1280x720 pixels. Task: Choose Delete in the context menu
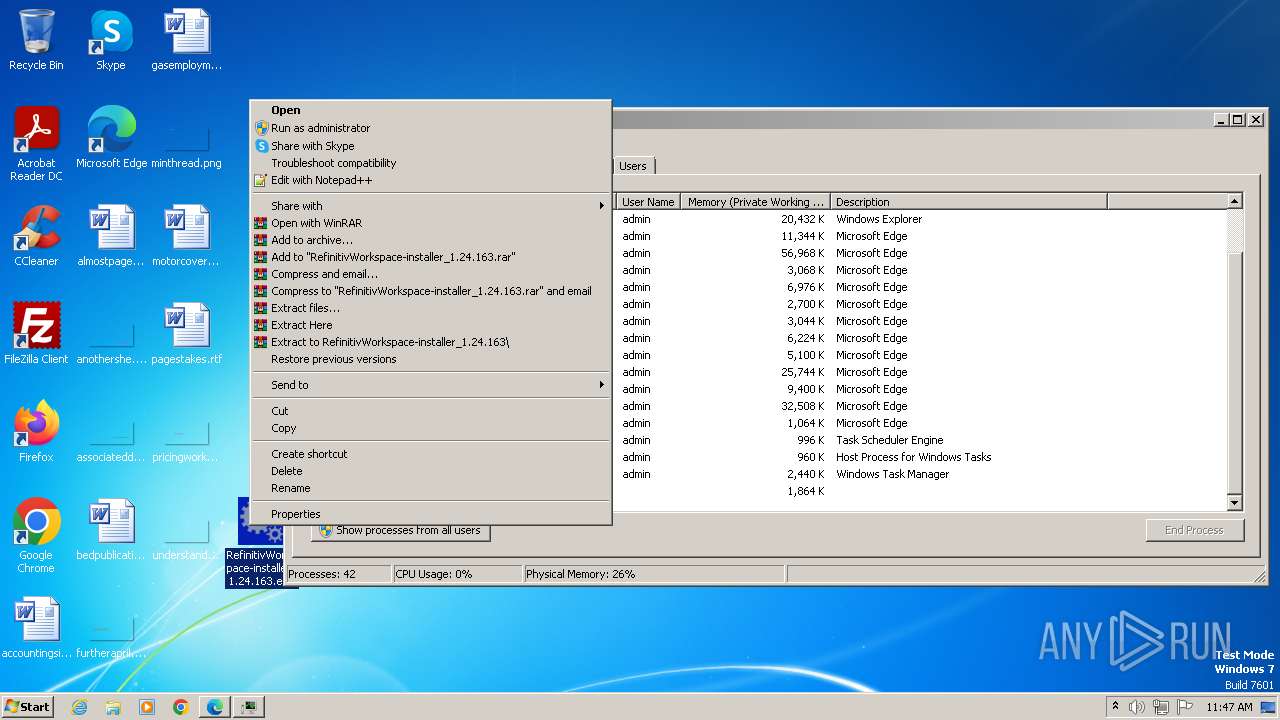(x=430, y=471)
